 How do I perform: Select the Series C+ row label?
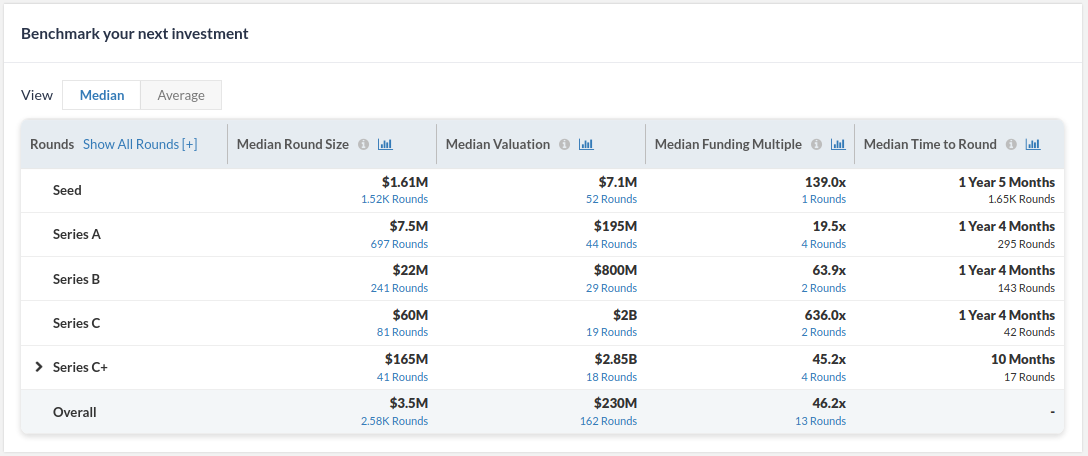80,367
